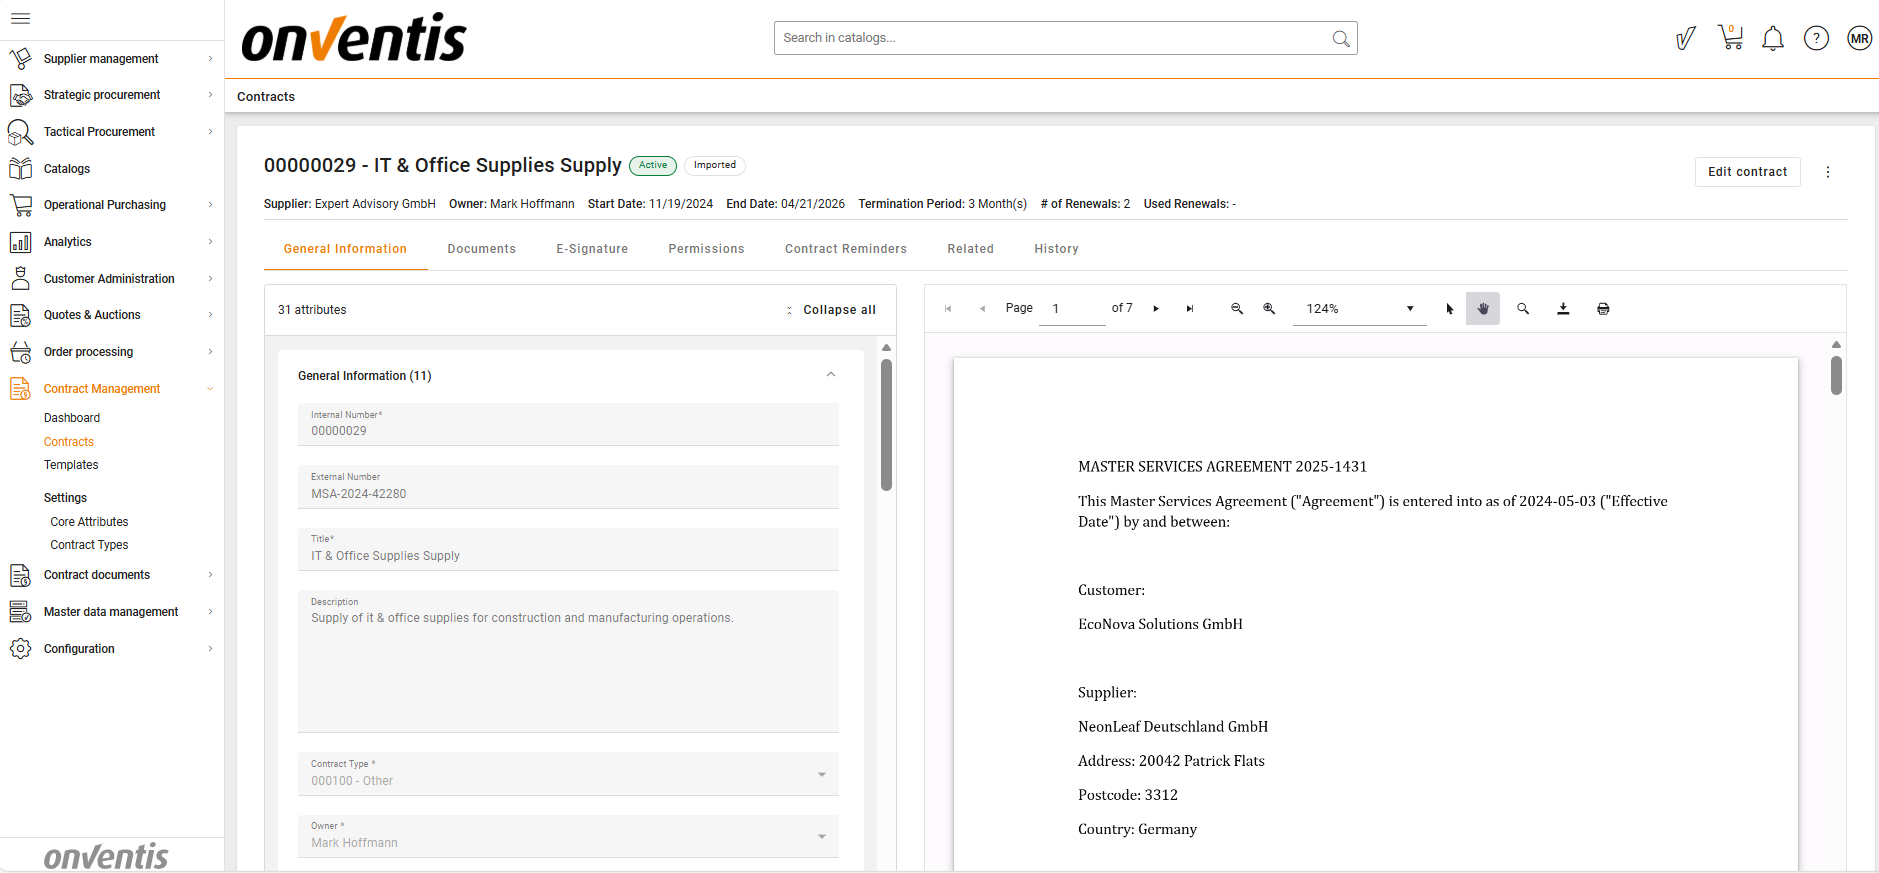The width and height of the screenshot is (1879, 873).
Task: Open the shopping cart icon
Action: point(1730,38)
